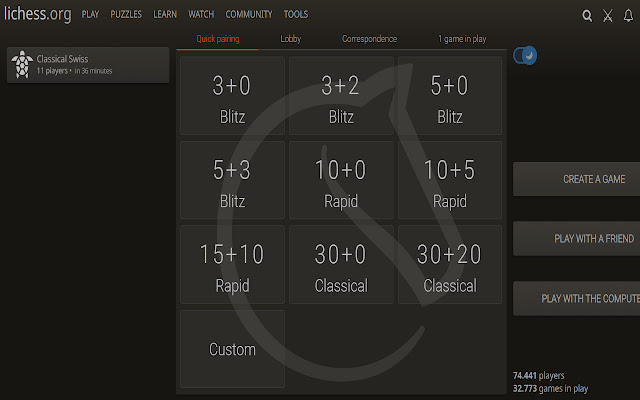This screenshot has width=640, height=400.
Task: Open the WATCH menu
Action: point(201,15)
